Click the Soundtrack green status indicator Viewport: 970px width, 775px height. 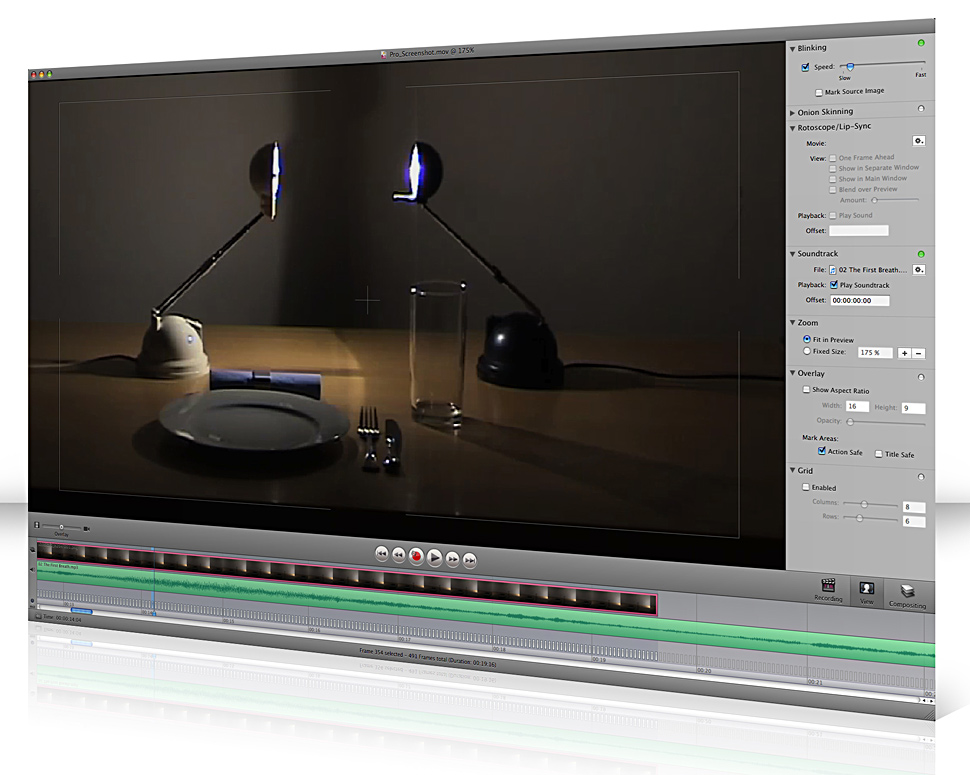click(921, 254)
